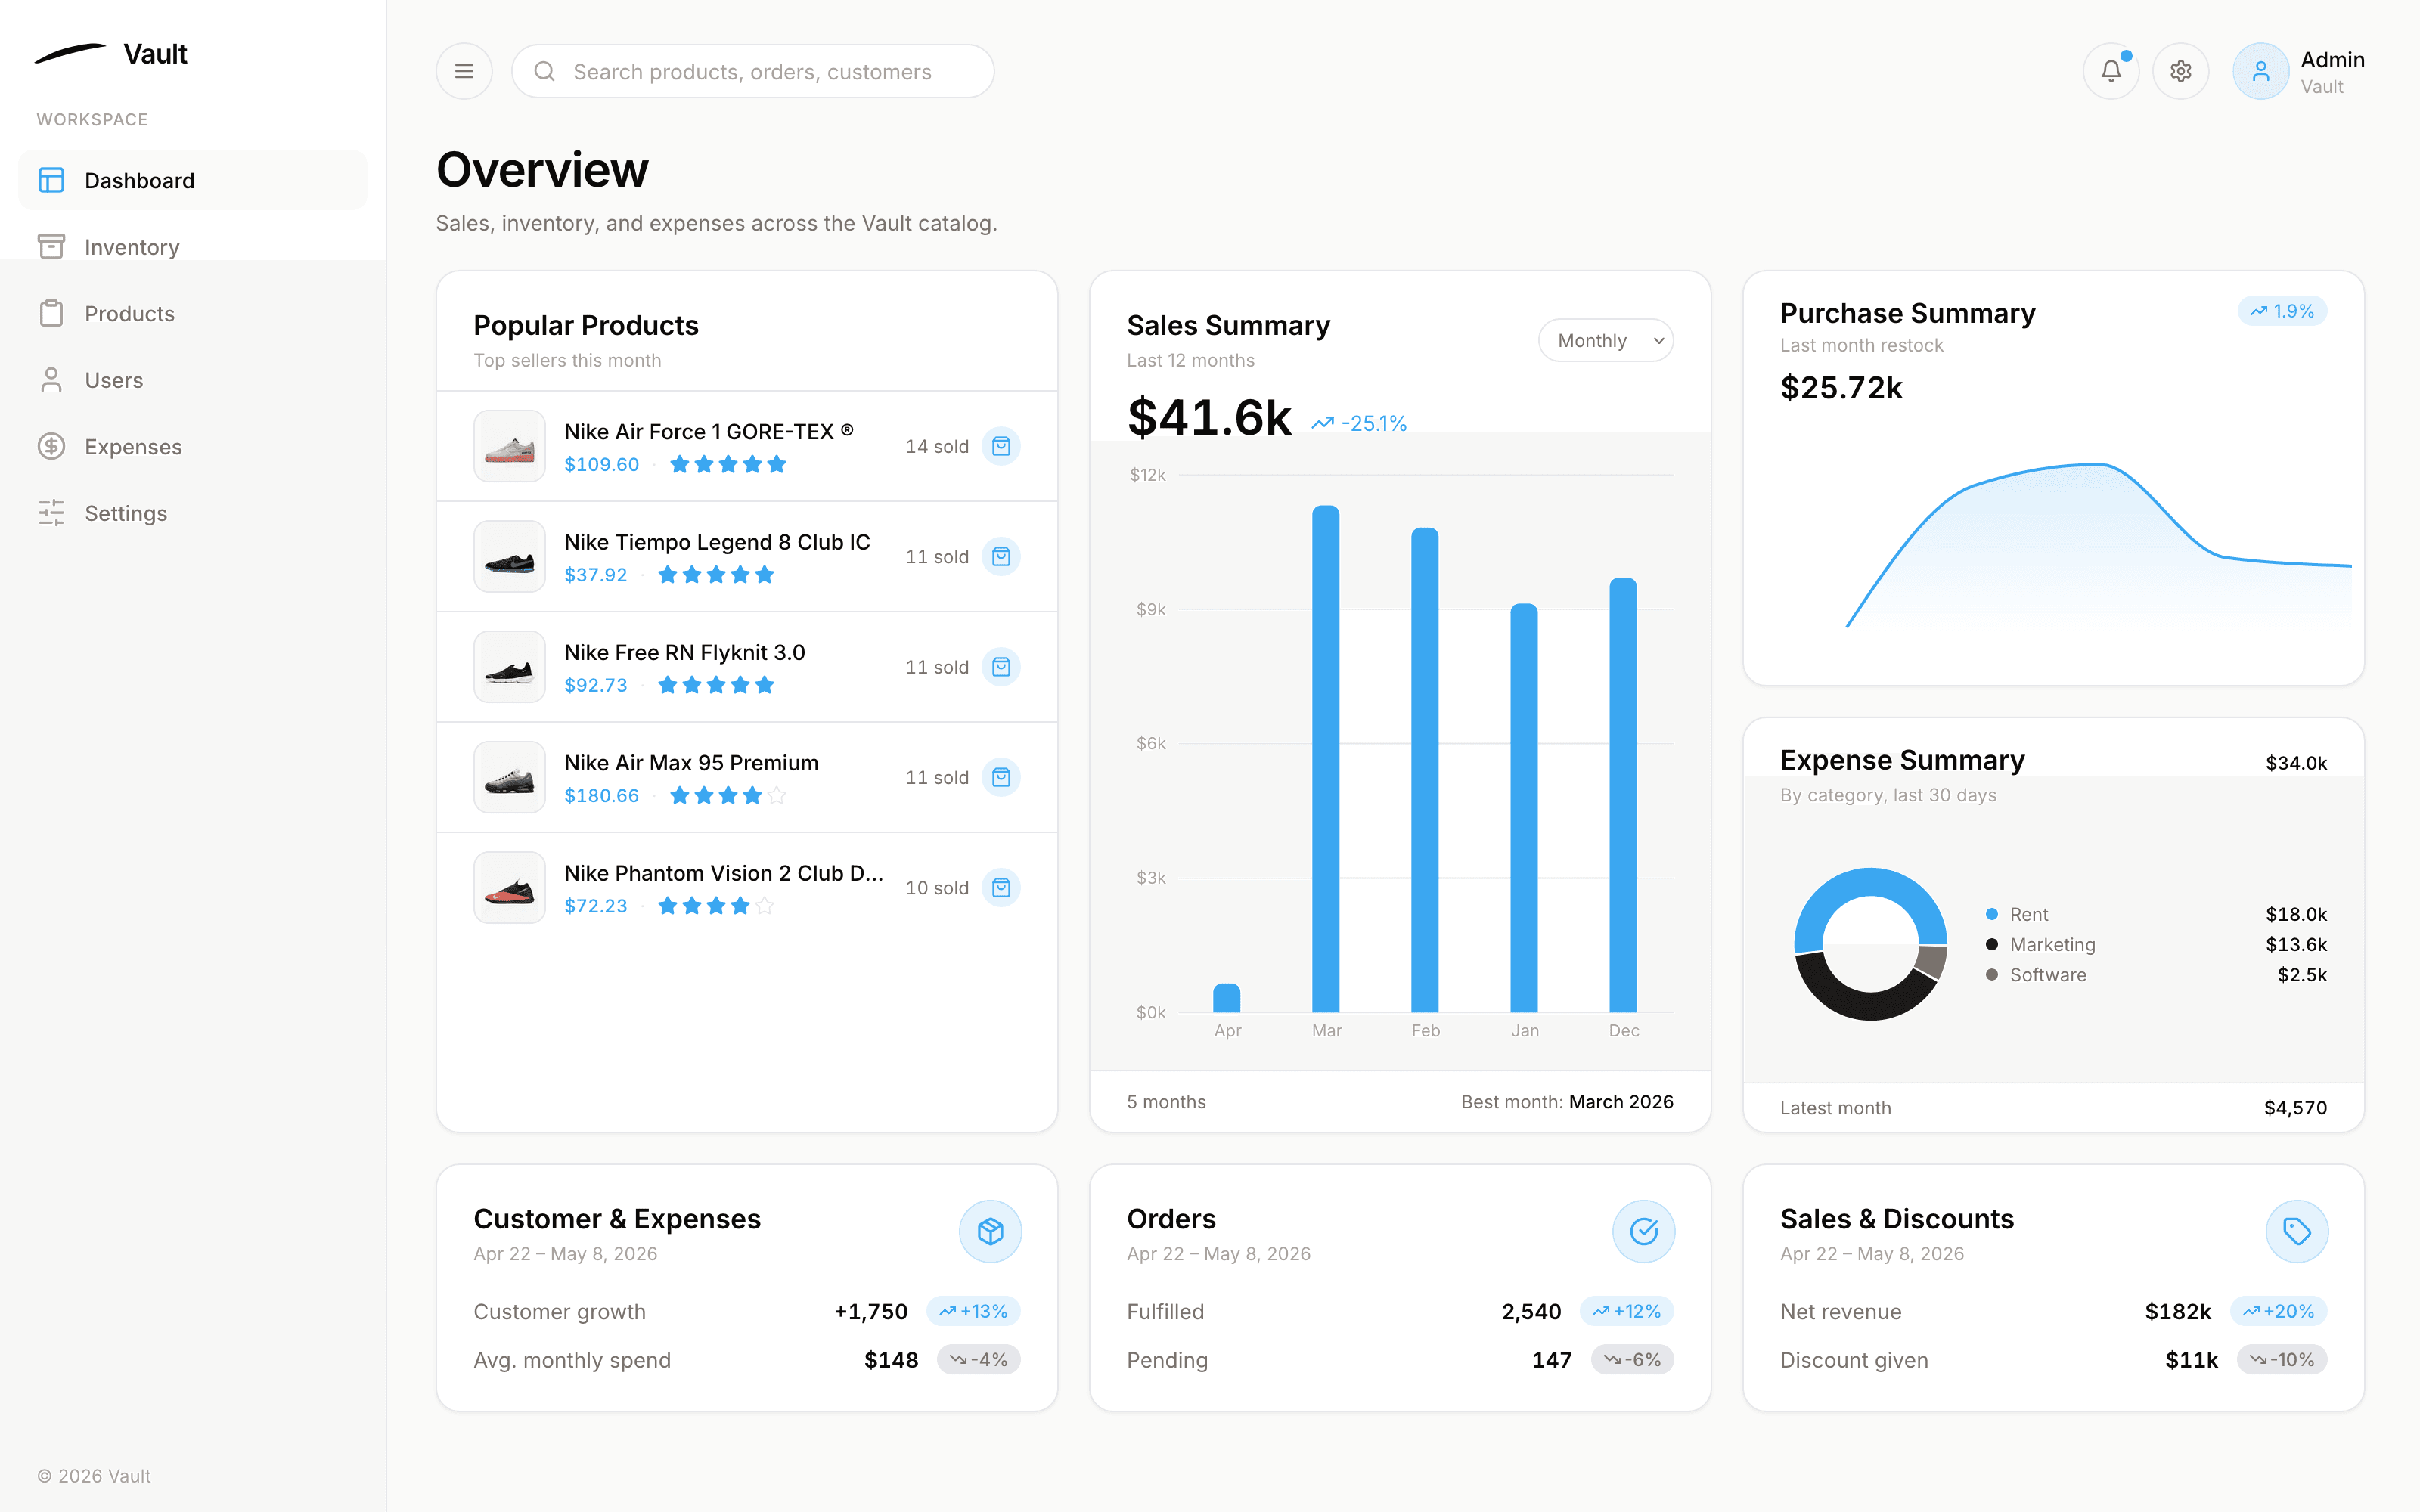2420x1512 pixels.
Task: Click the +13% customer growth badge
Action: (x=974, y=1311)
